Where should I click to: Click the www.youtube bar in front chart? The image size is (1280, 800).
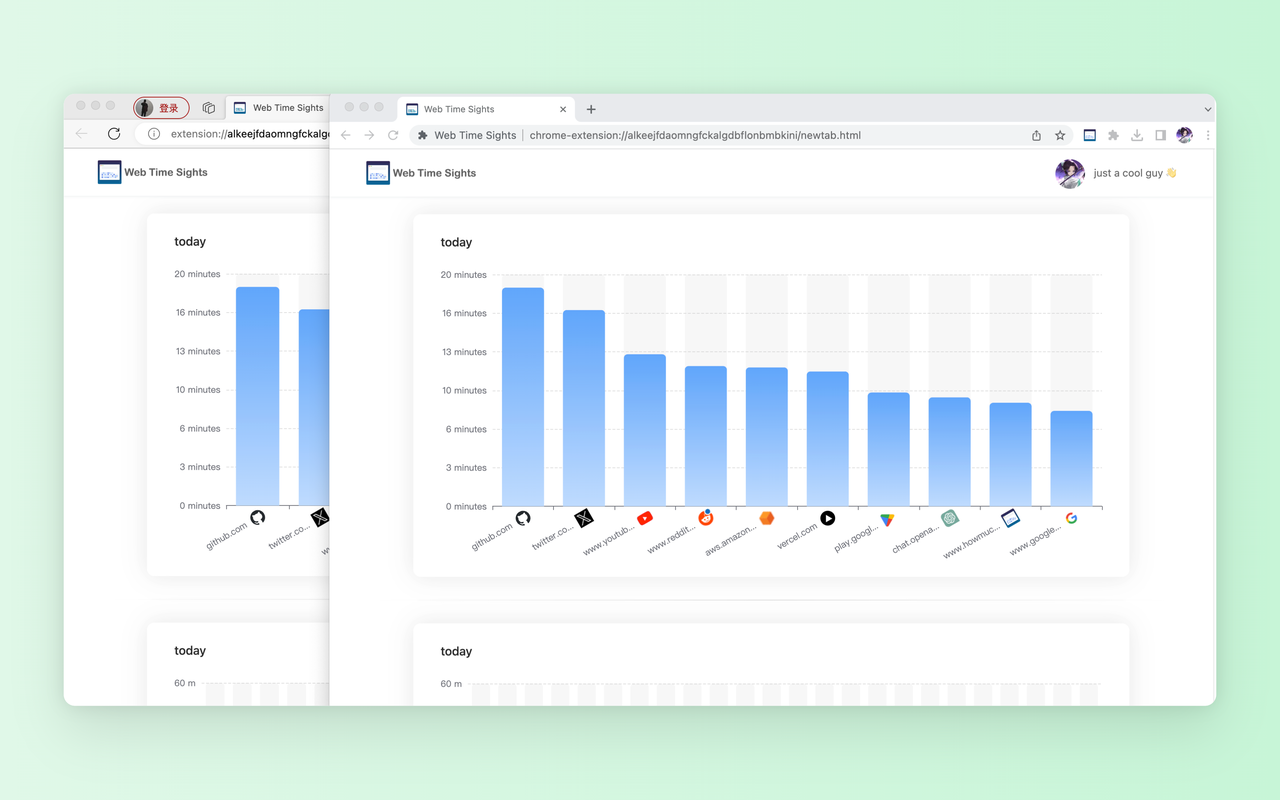pos(645,430)
